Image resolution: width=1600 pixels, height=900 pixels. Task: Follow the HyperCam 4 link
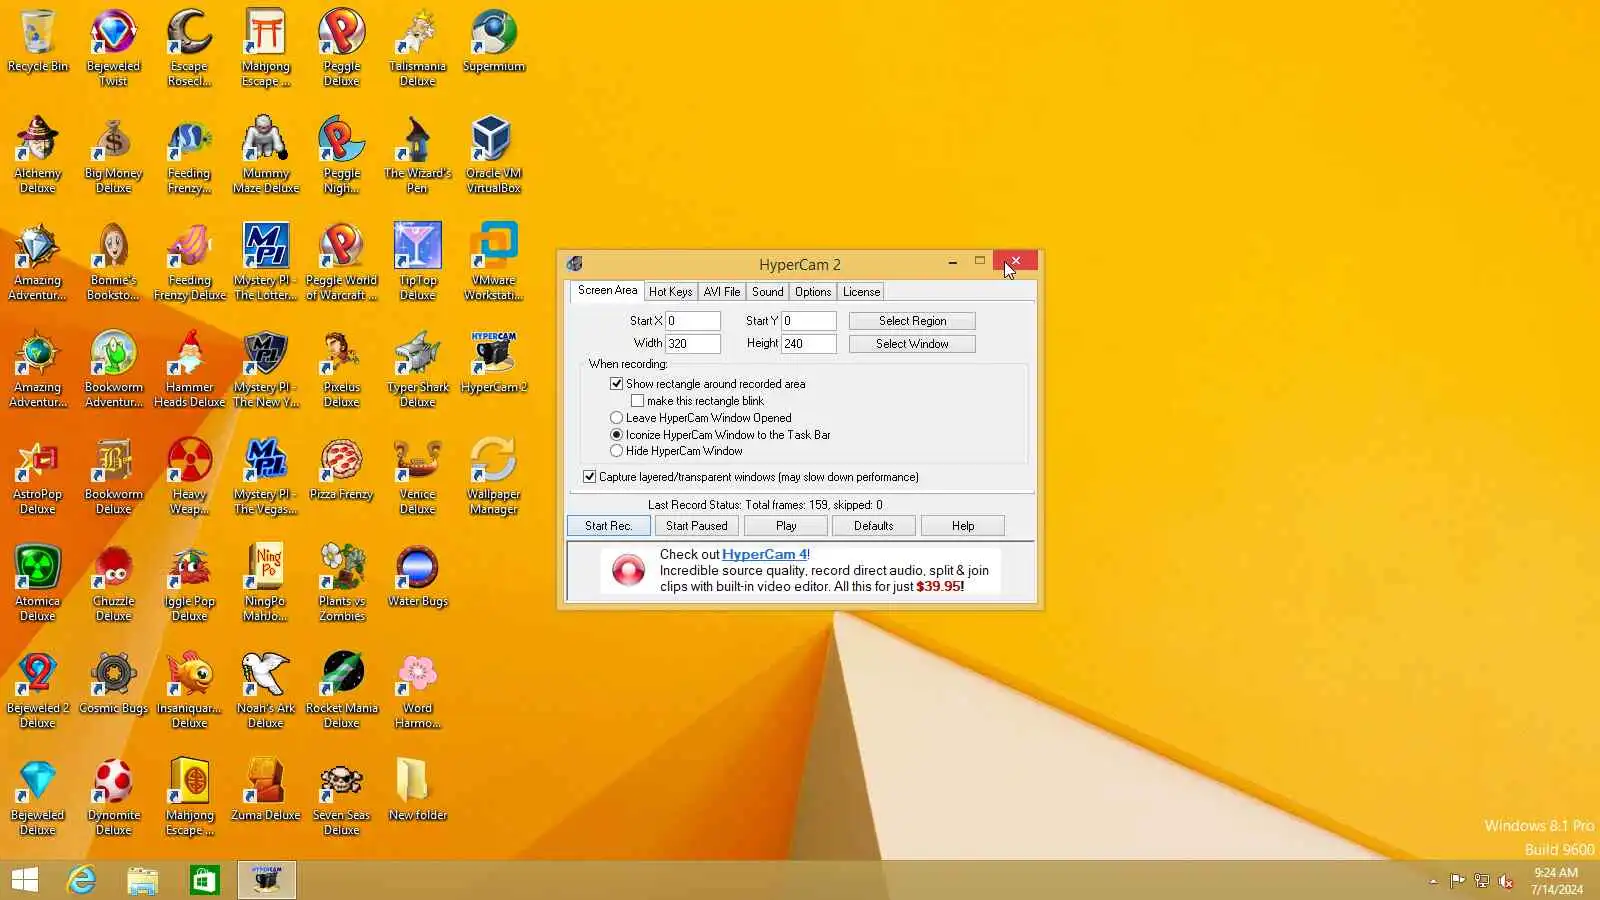click(764, 554)
